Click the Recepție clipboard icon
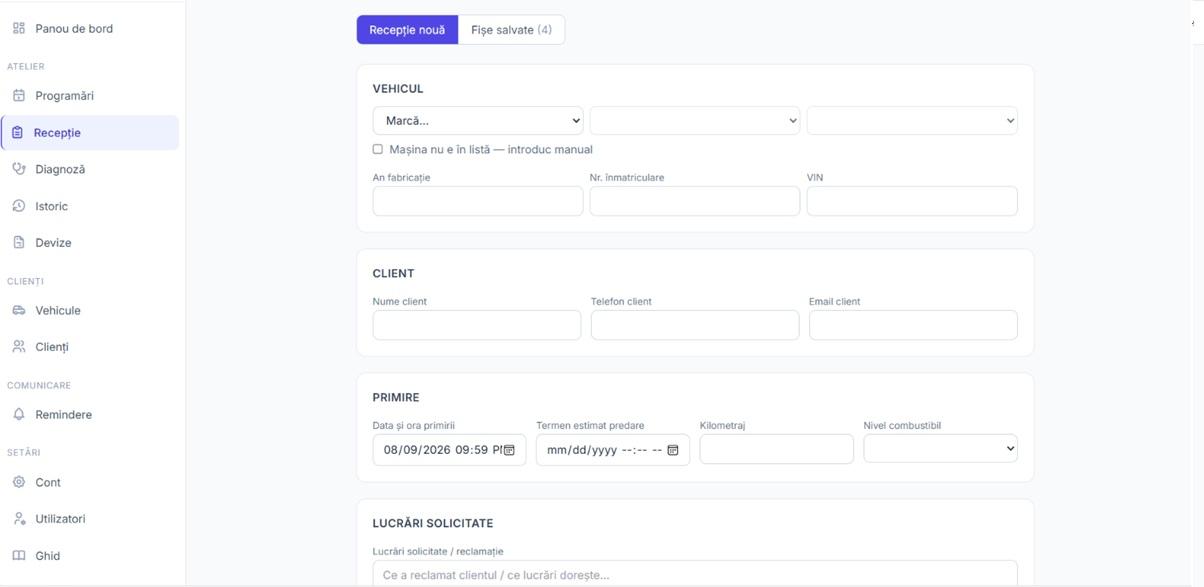 tap(17, 132)
